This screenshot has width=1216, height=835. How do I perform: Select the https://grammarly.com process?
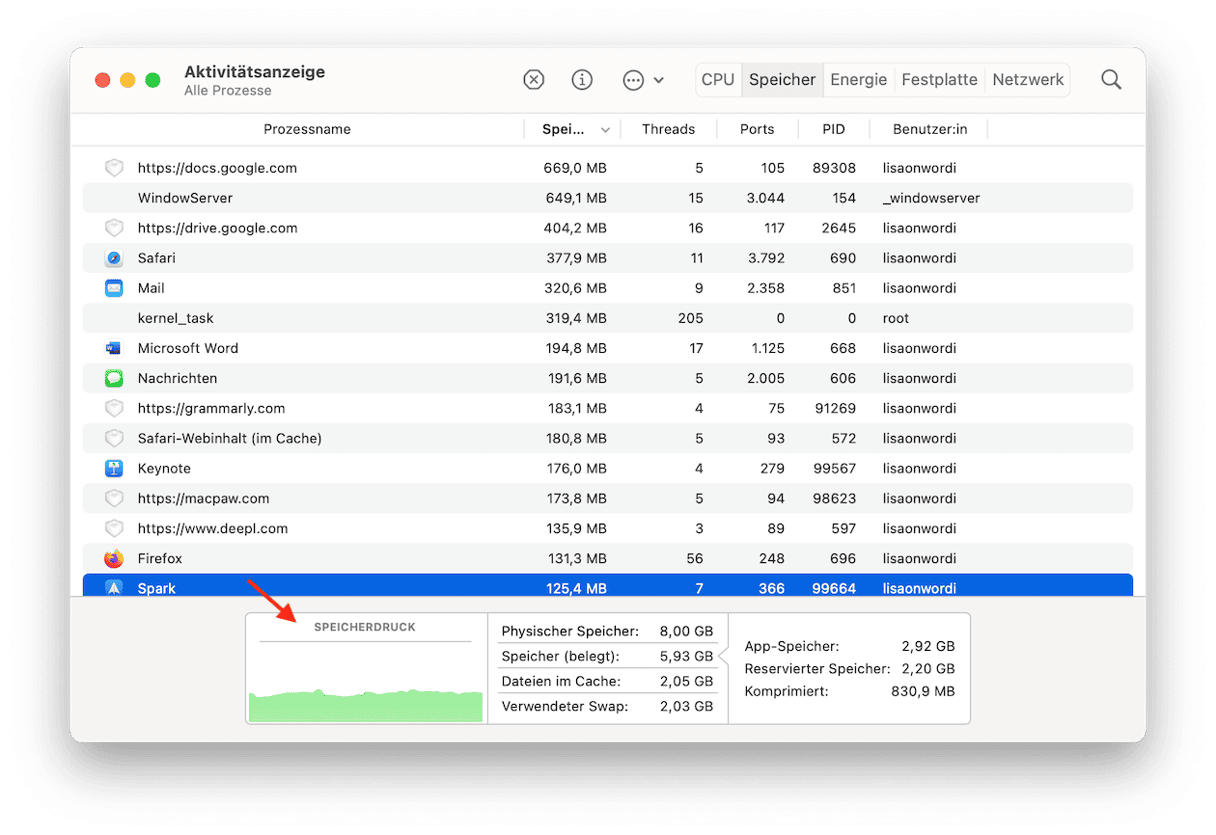pos(211,408)
